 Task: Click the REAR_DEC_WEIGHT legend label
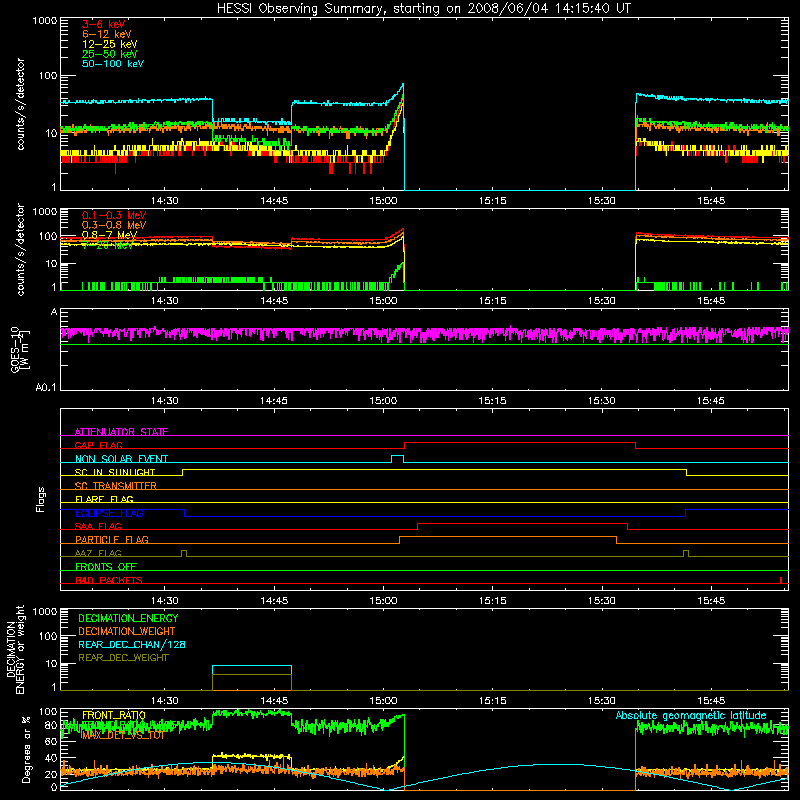click(x=123, y=658)
